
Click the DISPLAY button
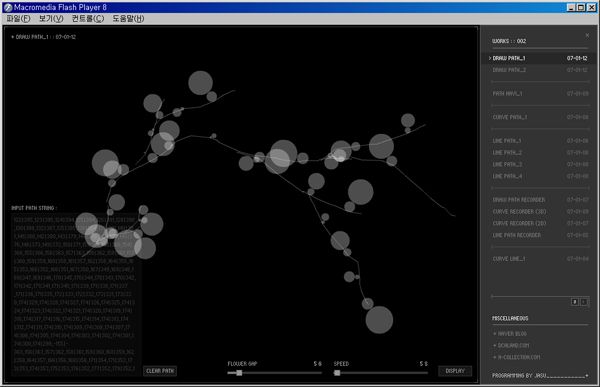pyautogui.click(x=455, y=371)
